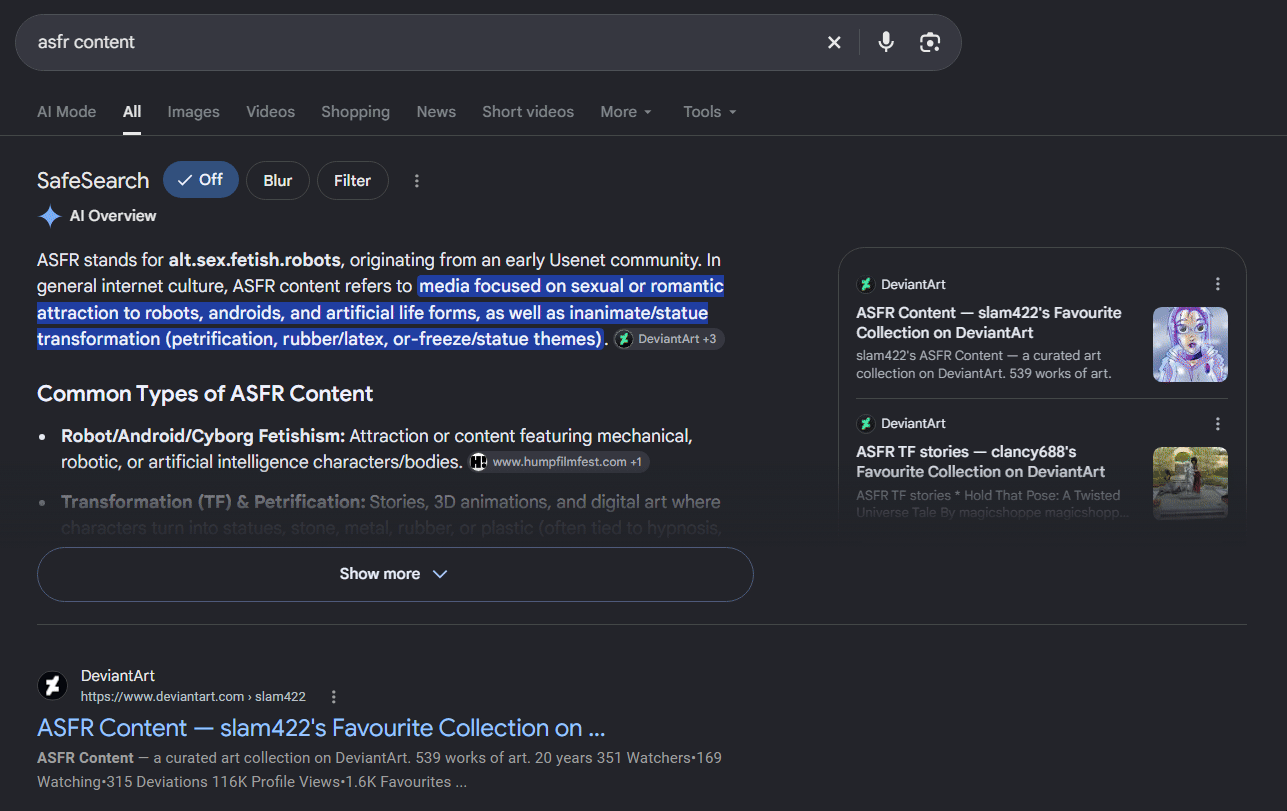Screen dimensions: 1287x811
Task: Click Robot/Android/Cyborg Fetishism bullet title
Action: pos(203,436)
